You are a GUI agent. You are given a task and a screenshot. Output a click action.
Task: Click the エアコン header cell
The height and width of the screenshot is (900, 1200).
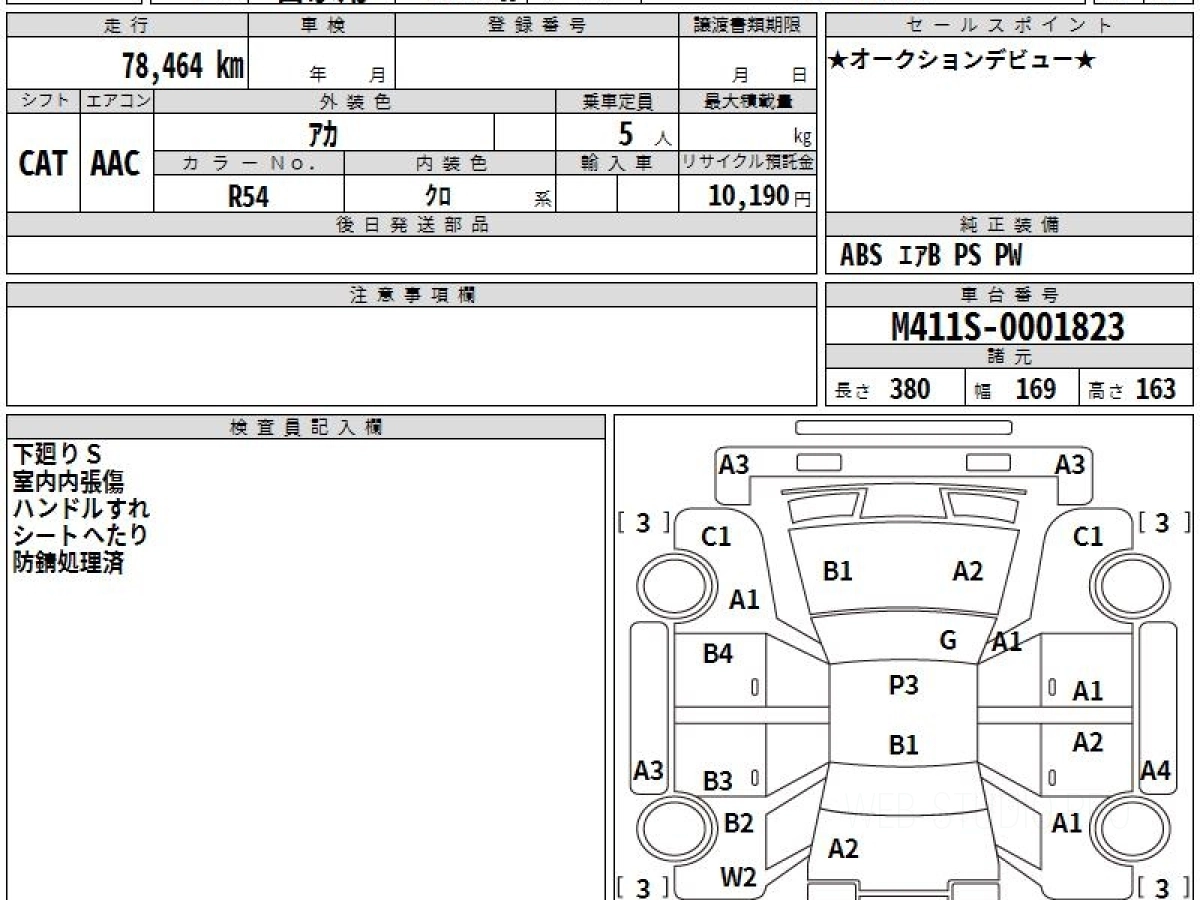click(117, 101)
